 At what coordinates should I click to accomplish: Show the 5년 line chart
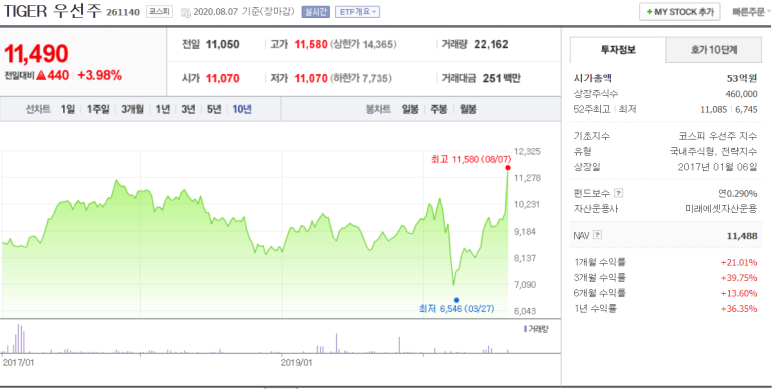(x=214, y=109)
